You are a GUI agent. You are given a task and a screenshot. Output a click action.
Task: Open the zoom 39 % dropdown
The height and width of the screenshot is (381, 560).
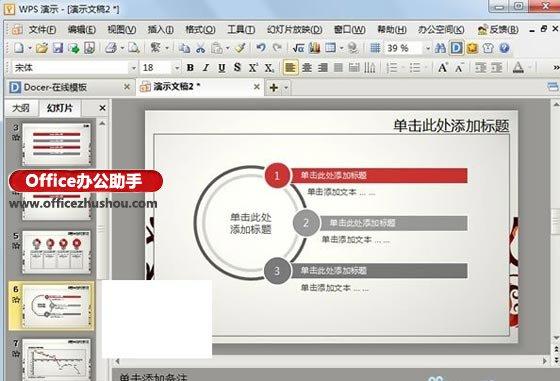point(428,48)
